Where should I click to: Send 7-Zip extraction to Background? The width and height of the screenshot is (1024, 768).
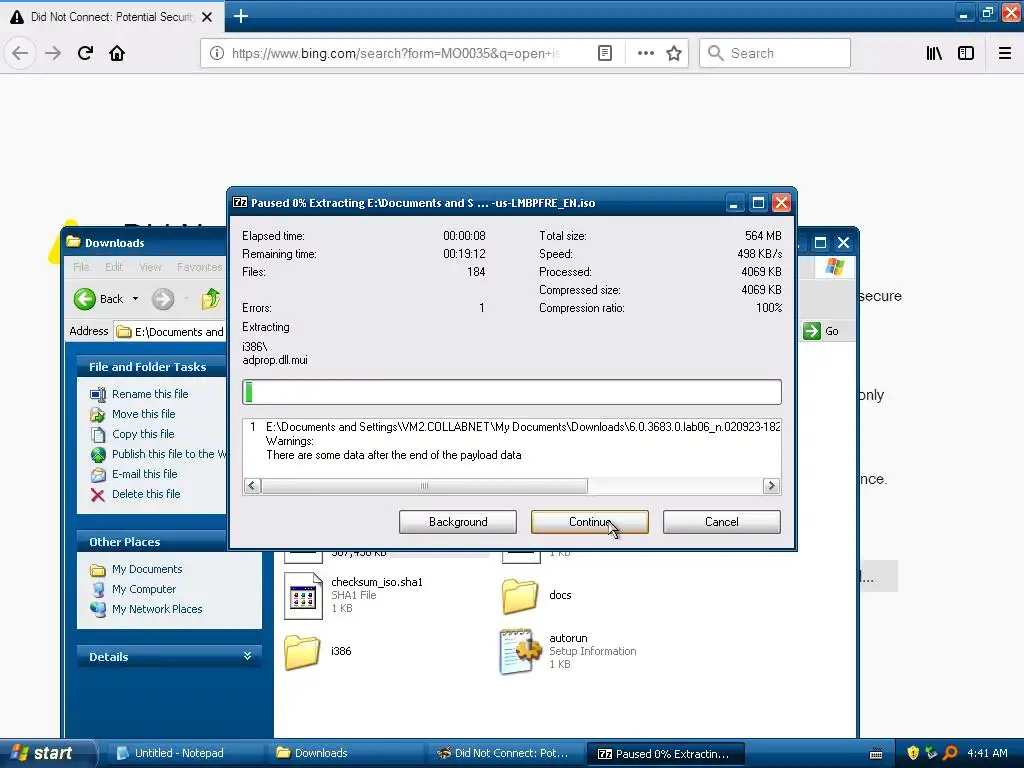458,522
